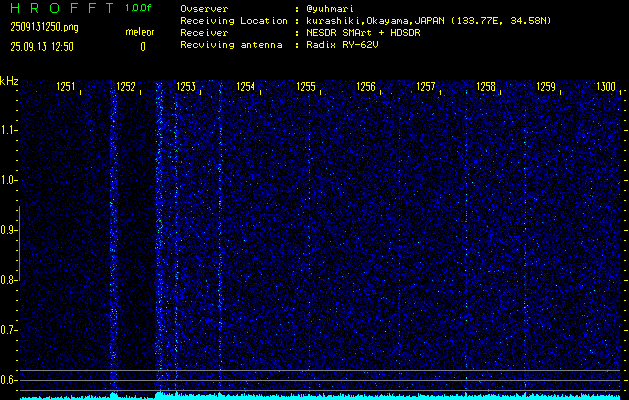Click the kHz axis unit label
The height and width of the screenshot is (400, 629).
click(9, 81)
